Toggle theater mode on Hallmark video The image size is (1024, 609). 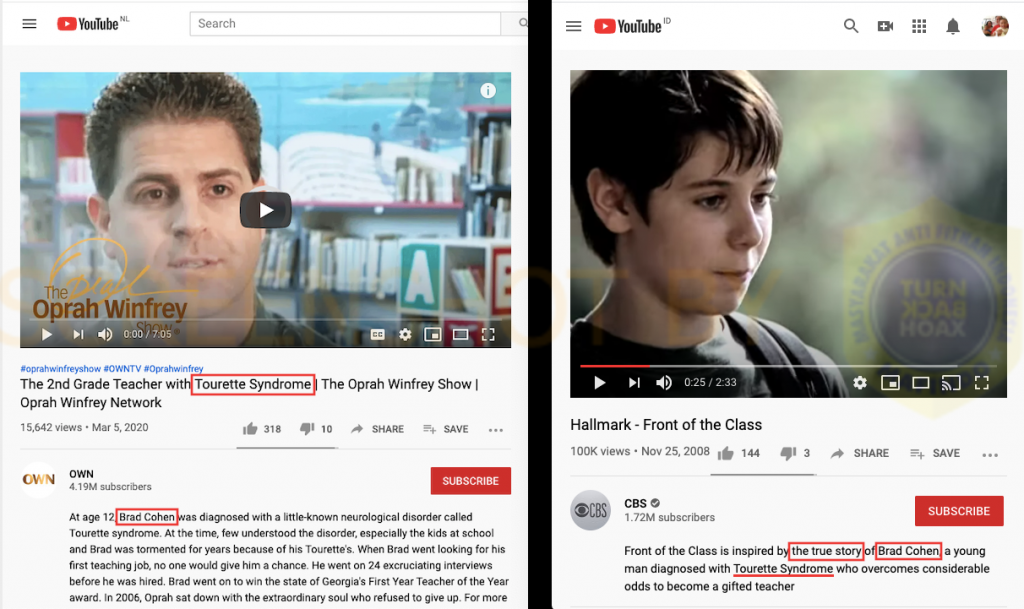coord(921,383)
